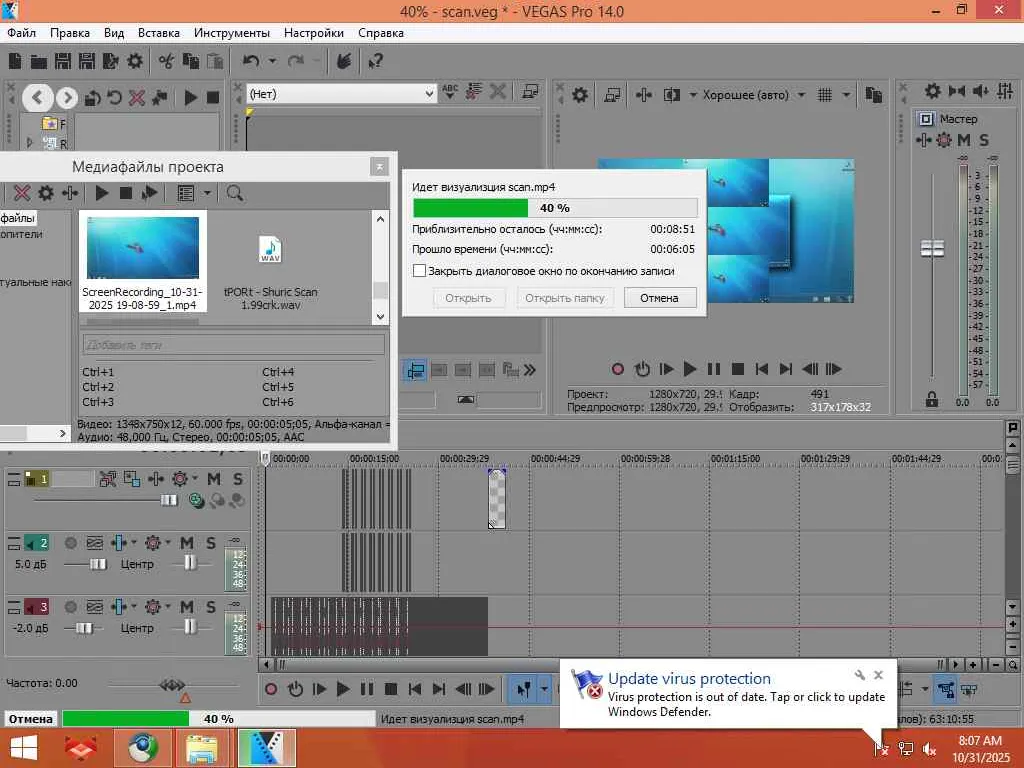This screenshot has height=768, width=1024.
Task: Click track 3 pan slider Центр
Action: coord(189,627)
